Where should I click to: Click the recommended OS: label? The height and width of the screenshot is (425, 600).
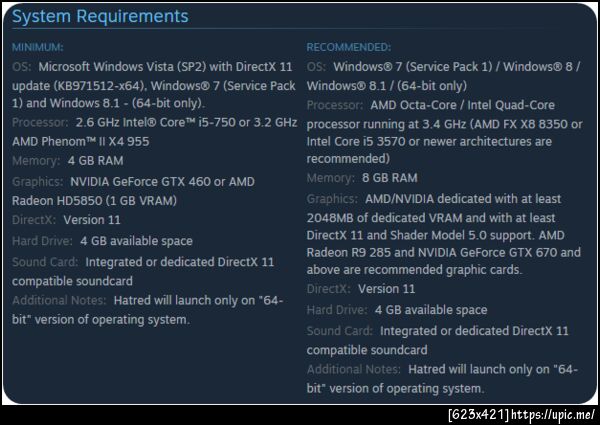(x=316, y=67)
